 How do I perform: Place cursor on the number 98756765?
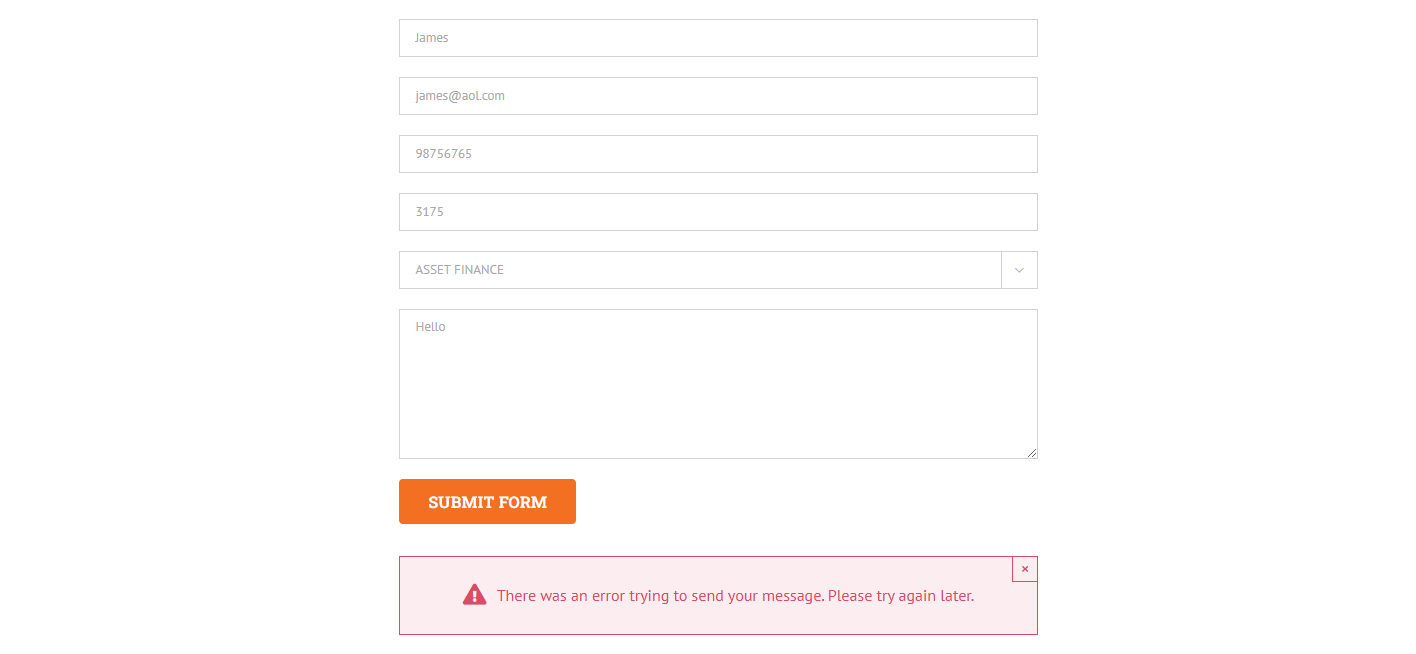pos(443,154)
